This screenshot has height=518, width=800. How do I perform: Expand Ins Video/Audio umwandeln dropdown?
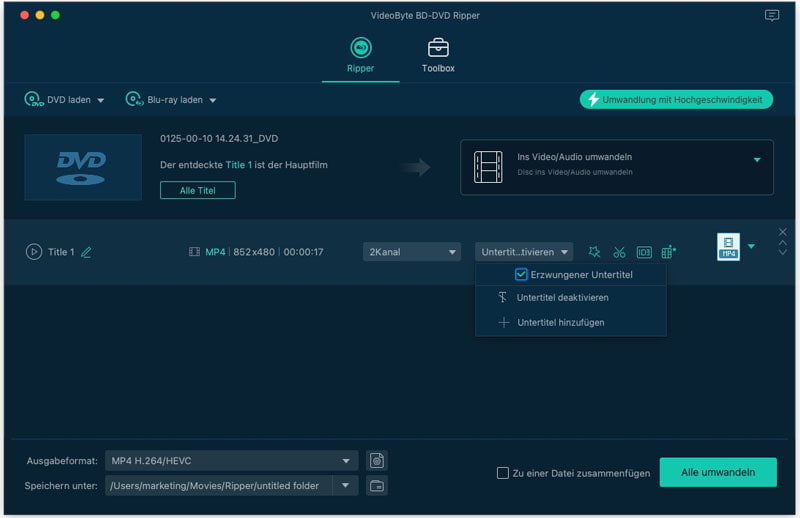pyautogui.click(x=757, y=160)
